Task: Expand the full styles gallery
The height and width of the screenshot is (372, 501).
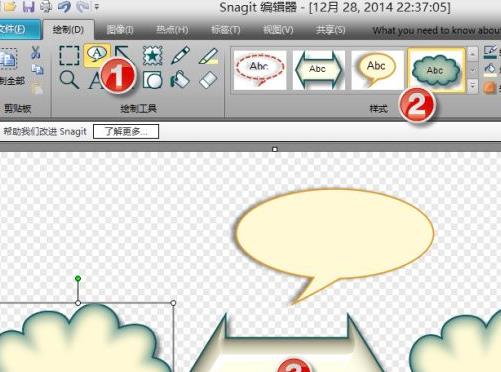Action: 473,86
